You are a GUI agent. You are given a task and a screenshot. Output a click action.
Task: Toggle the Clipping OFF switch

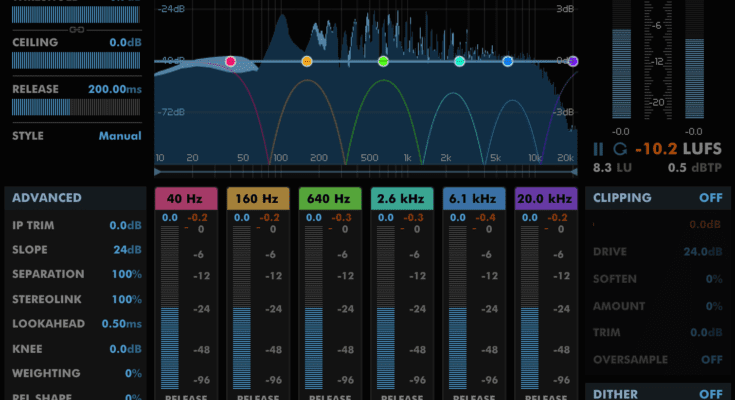click(711, 198)
